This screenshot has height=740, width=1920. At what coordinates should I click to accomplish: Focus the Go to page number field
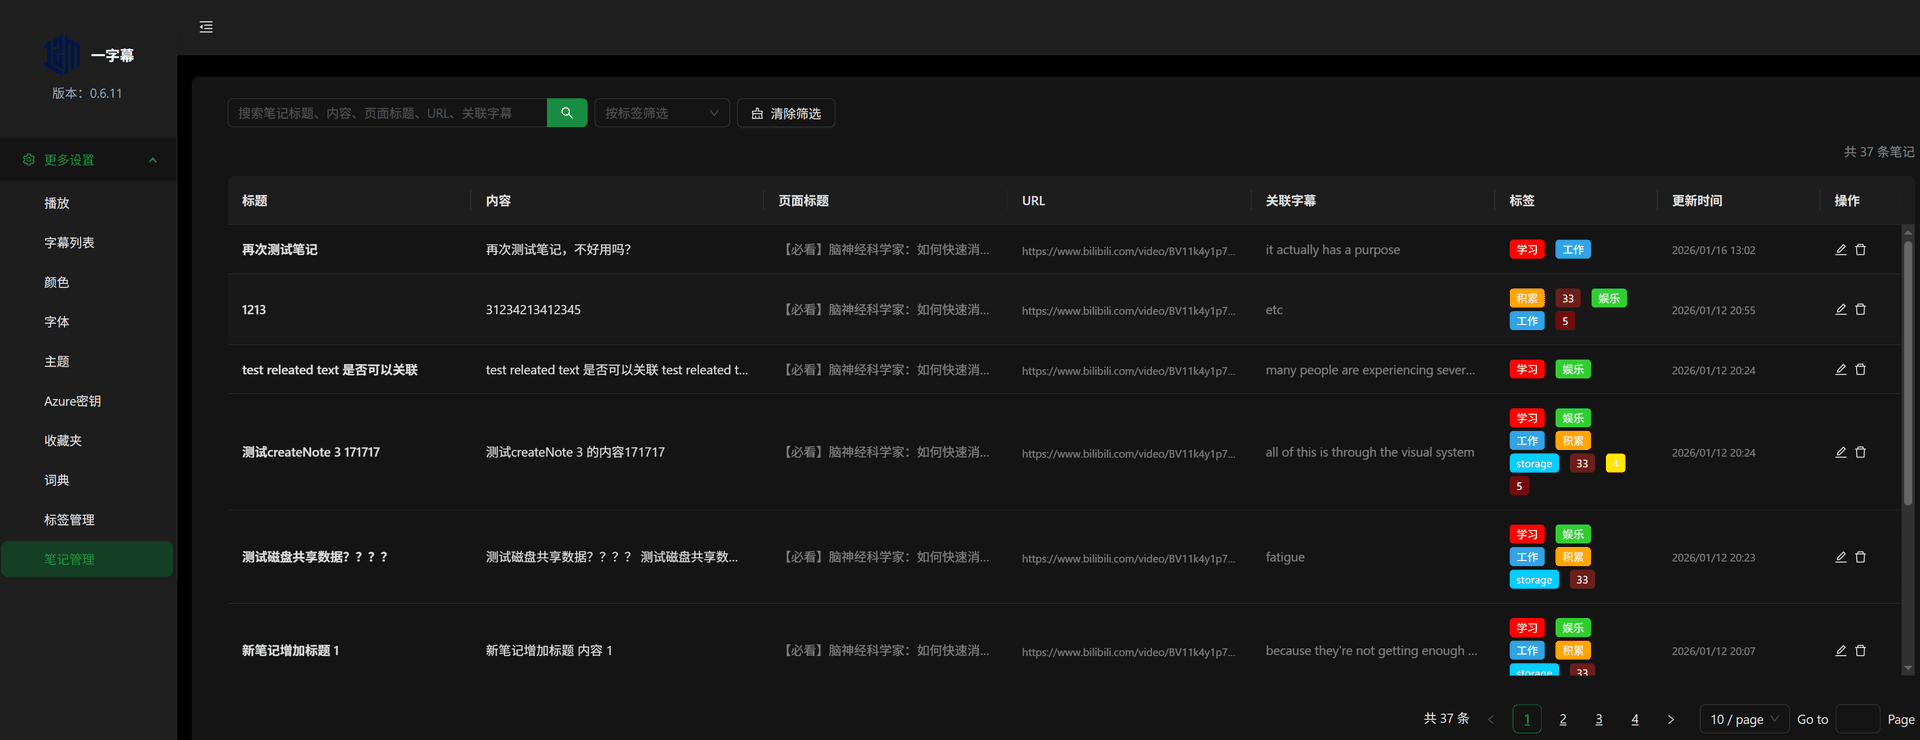[1858, 719]
